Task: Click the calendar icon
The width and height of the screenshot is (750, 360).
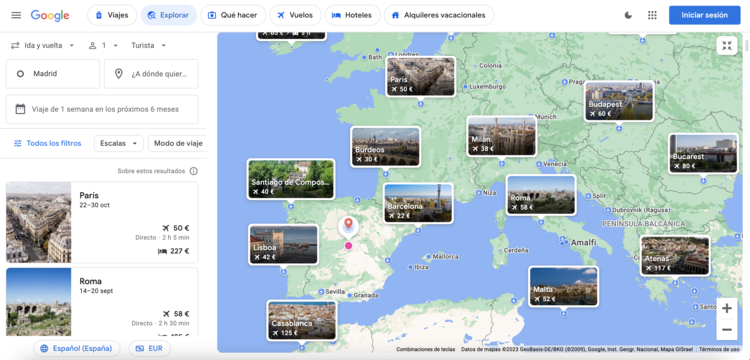Action: pyautogui.click(x=20, y=109)
